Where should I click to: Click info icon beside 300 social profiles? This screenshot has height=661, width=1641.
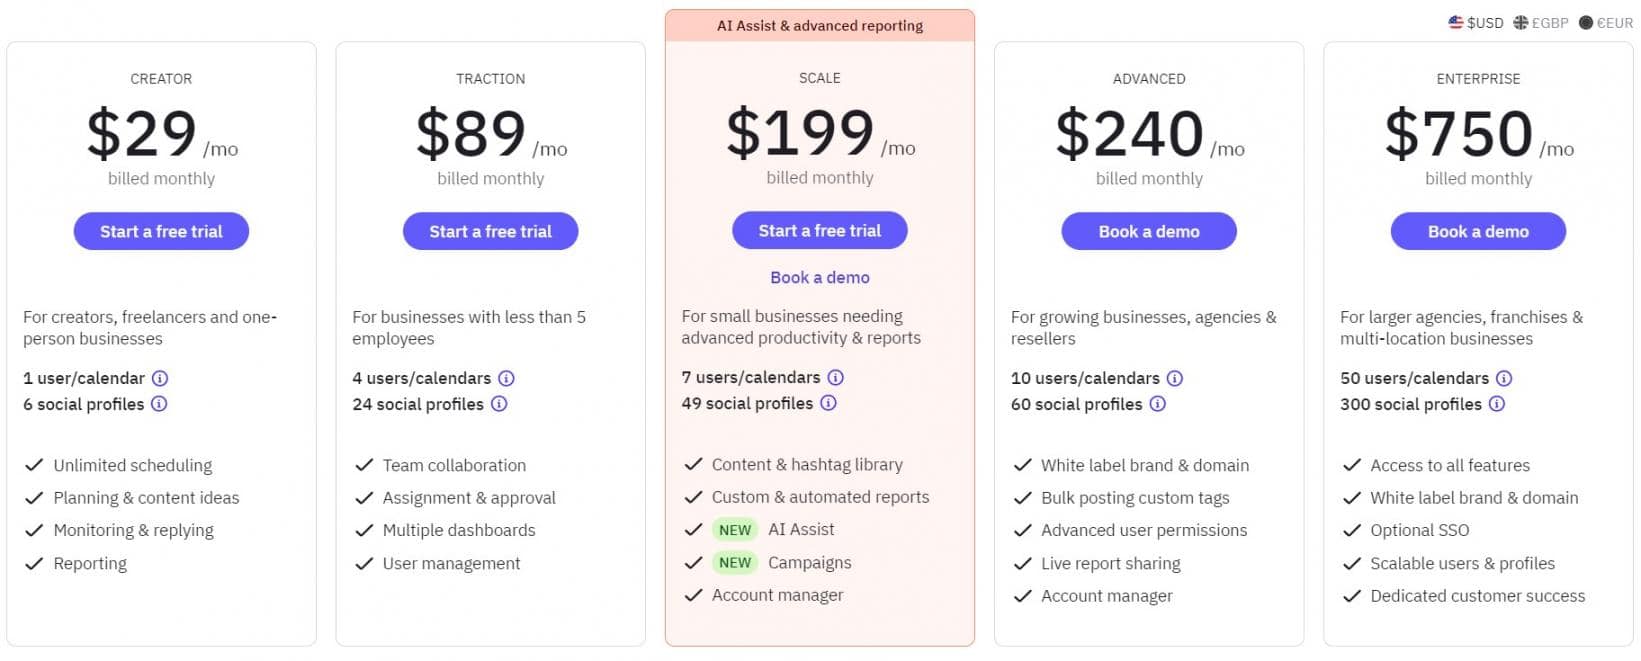click(1497, 404)
